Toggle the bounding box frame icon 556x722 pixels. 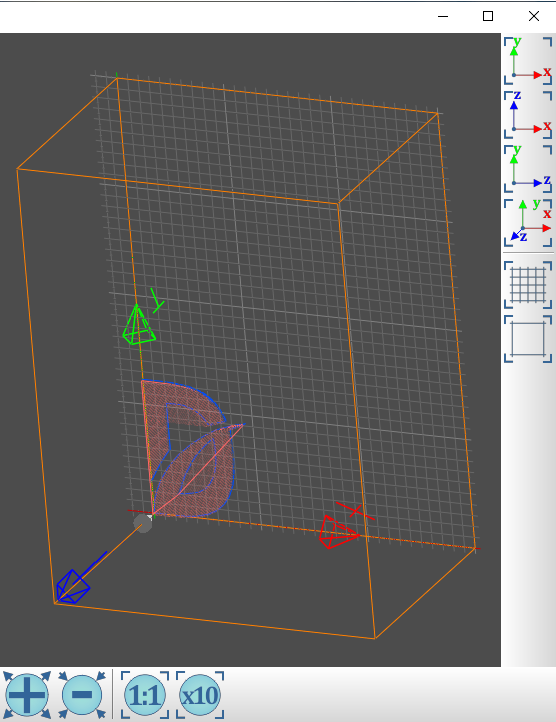point(528,339)
